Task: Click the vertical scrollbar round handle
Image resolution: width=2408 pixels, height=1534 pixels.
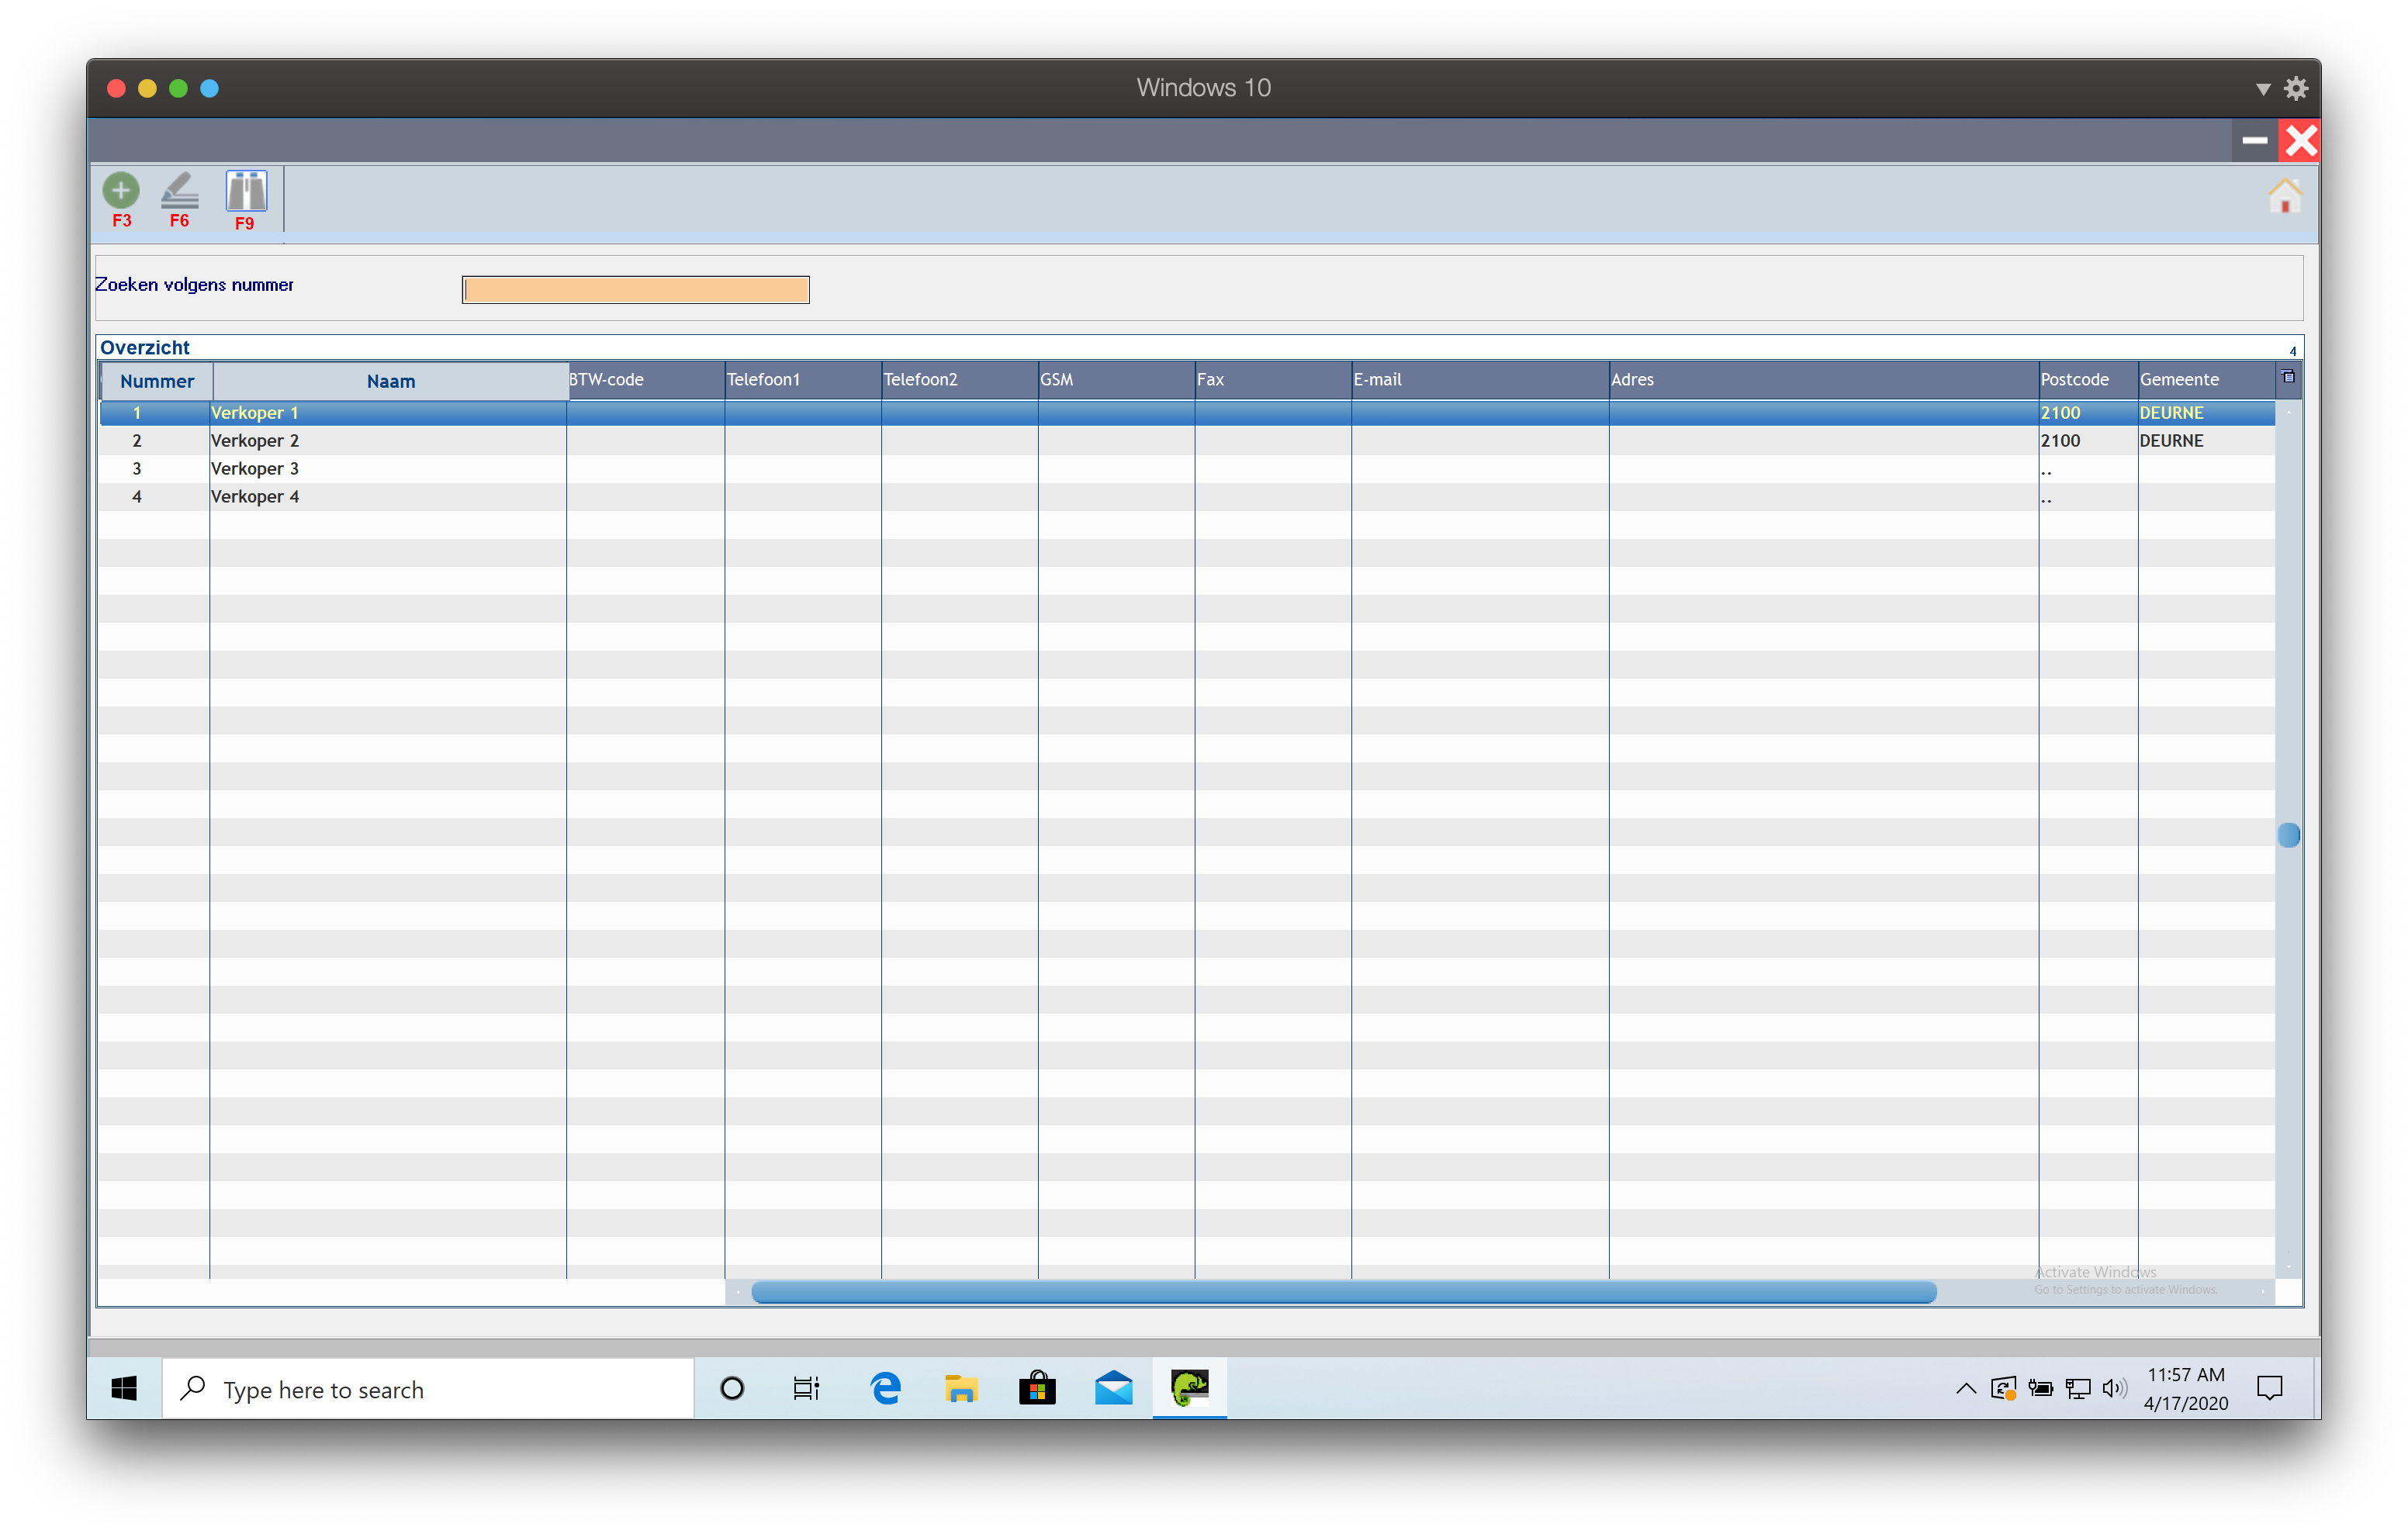Action: [x=2288, y=835]
